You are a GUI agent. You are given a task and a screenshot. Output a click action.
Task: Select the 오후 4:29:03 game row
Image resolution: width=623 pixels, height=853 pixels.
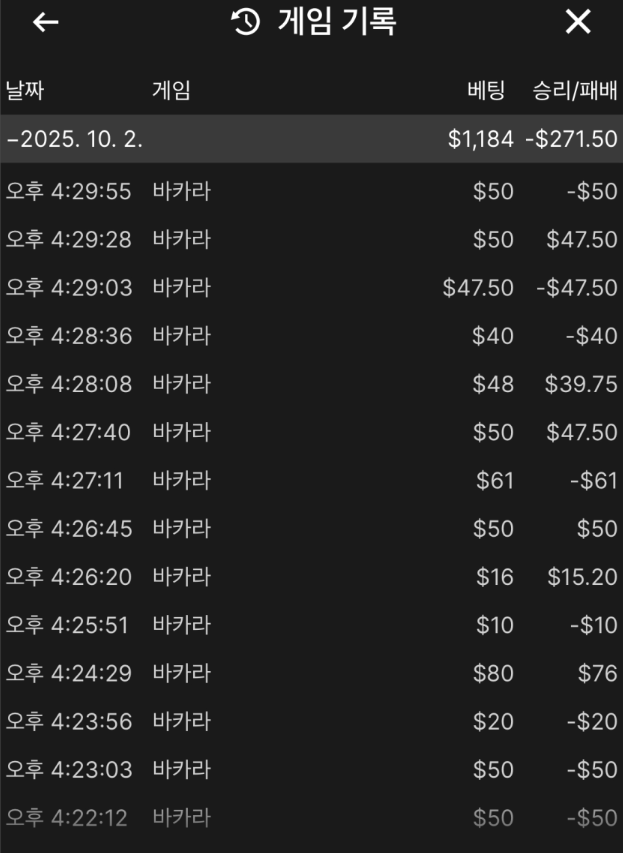point(311,288)
